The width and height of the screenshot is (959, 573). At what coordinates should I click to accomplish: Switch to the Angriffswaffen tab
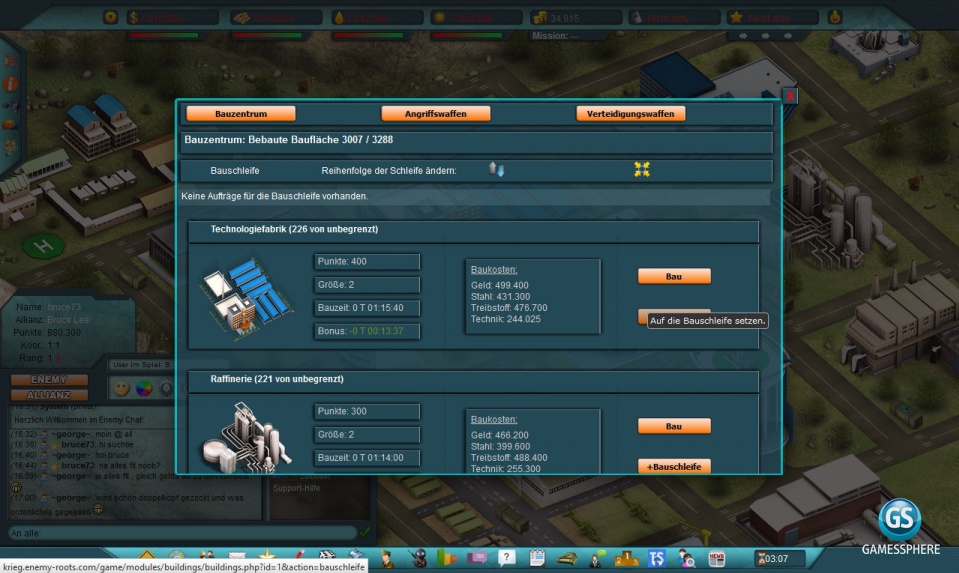click(x=435, y=114)
